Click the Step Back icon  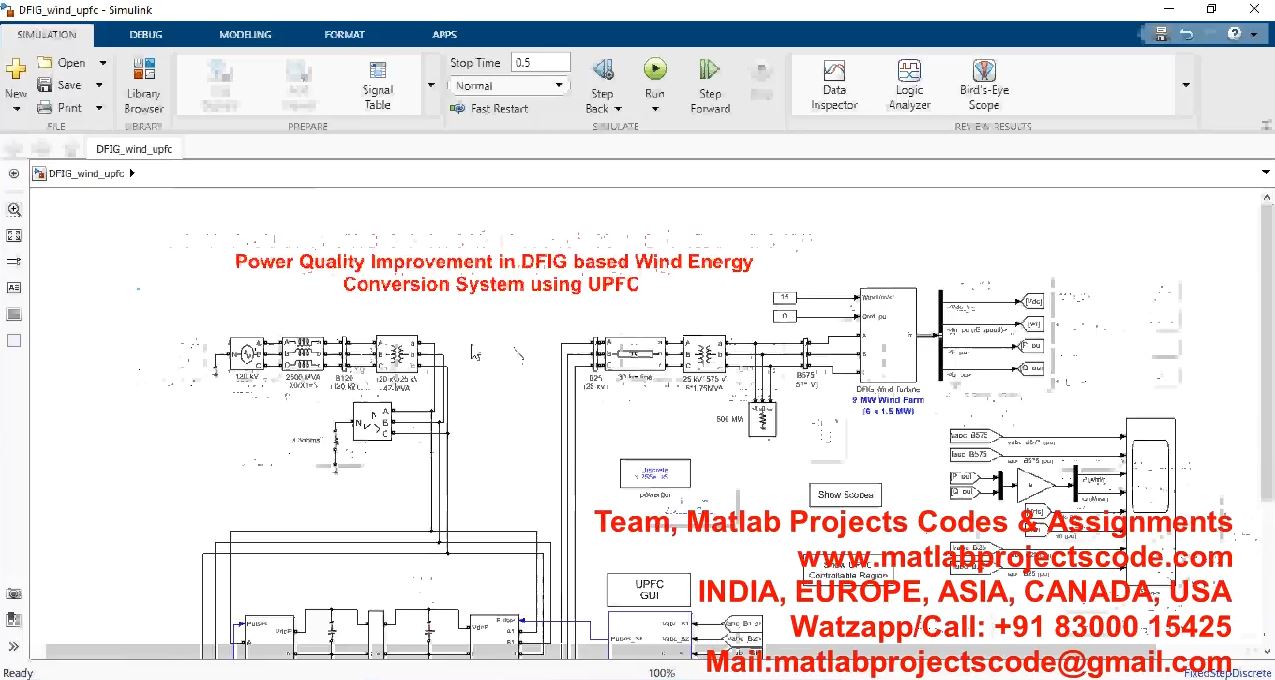tap(602, 70)
